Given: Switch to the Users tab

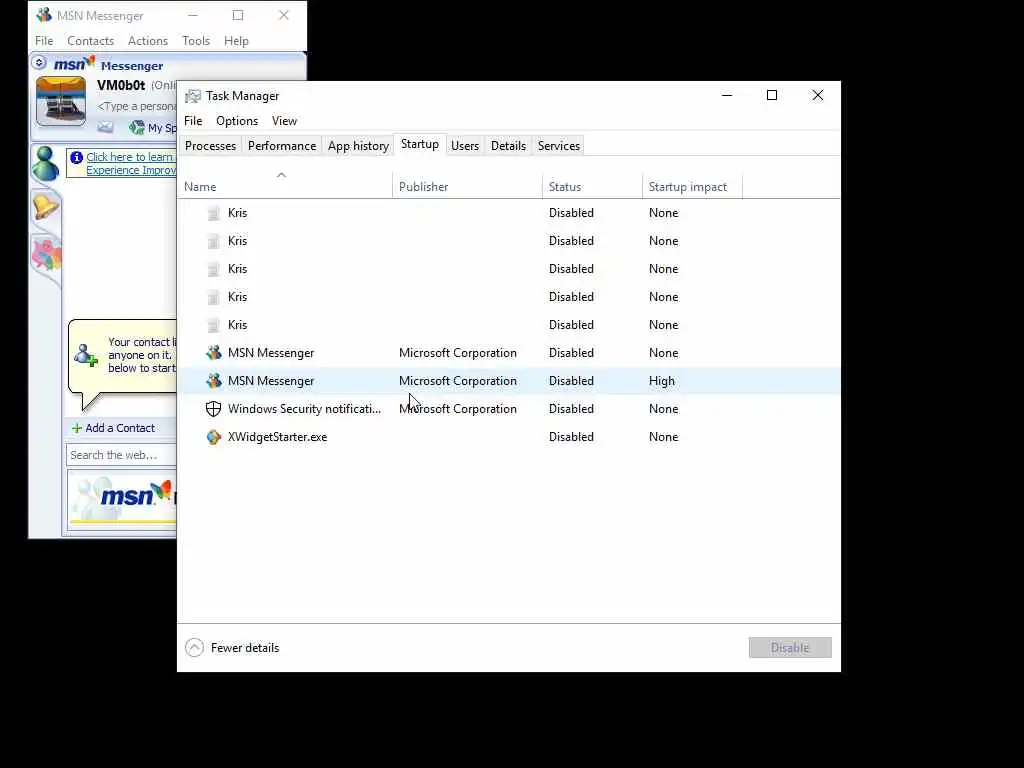Looking at the screenshot, I should pyautogui.click(x=465, y=146).
